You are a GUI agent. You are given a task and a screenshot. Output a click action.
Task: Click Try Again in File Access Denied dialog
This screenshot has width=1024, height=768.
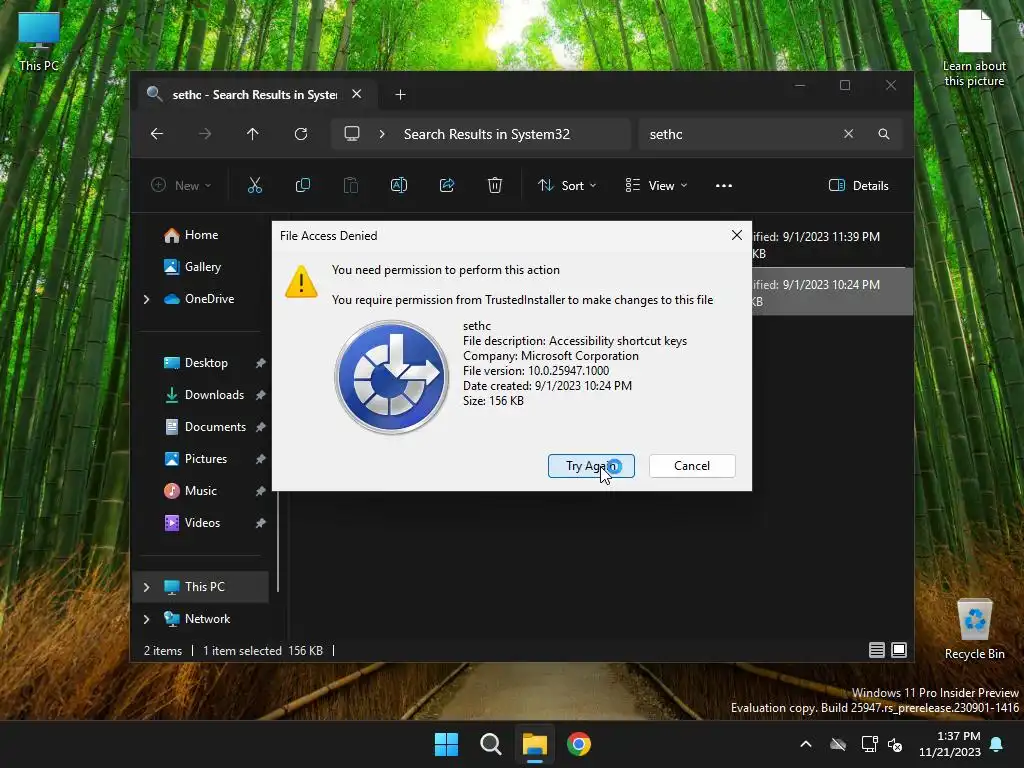point(591,466)
